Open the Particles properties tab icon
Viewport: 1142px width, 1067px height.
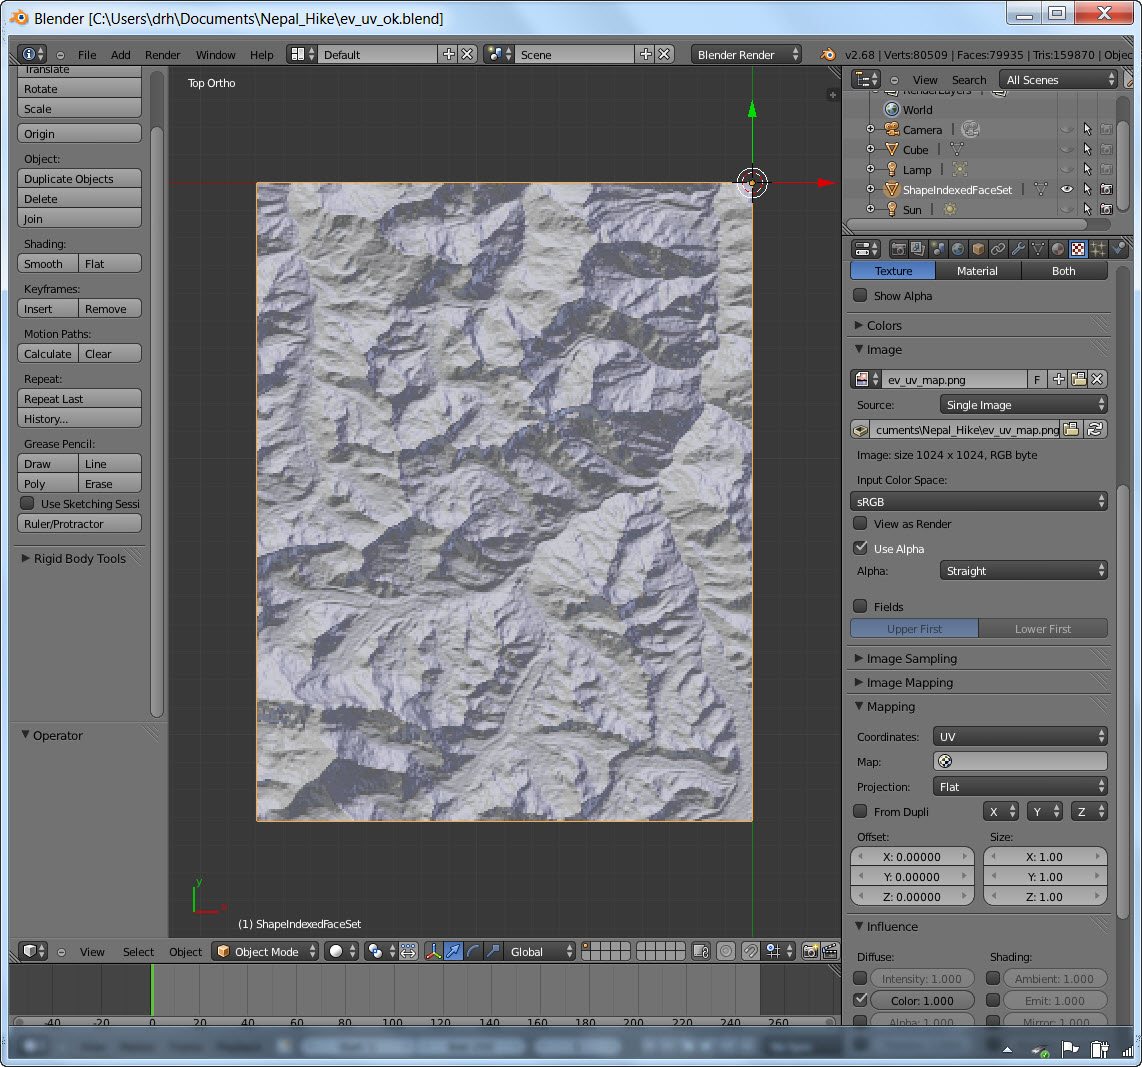1098,249
